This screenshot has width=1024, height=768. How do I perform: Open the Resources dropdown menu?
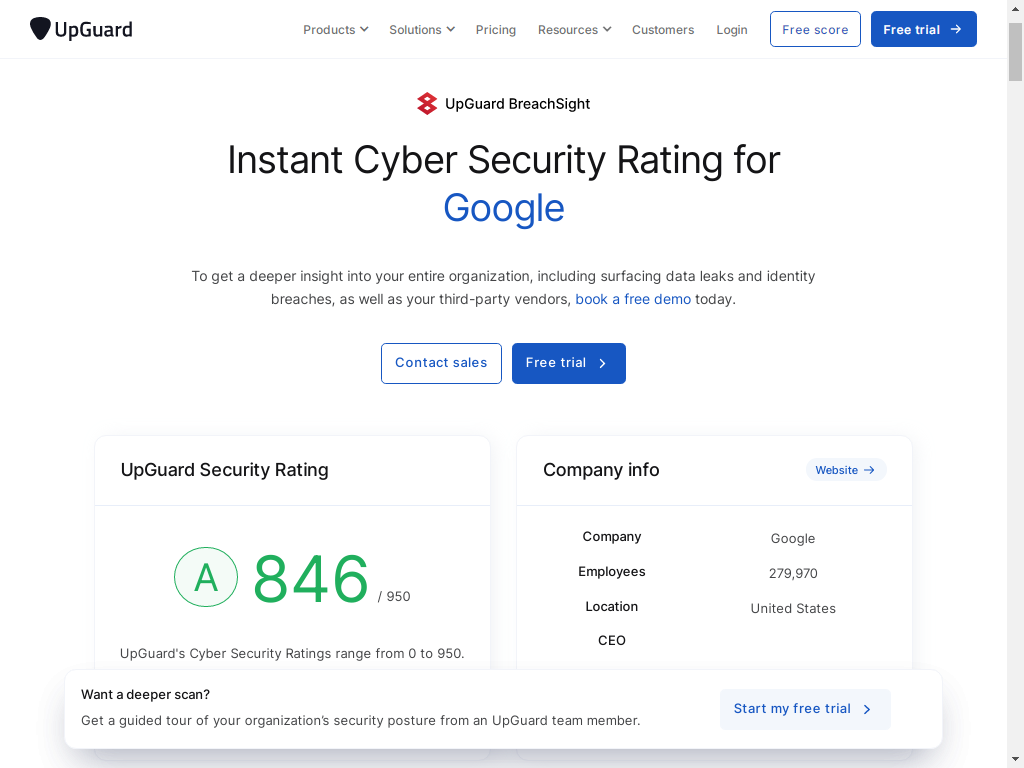tap(575, 29)
